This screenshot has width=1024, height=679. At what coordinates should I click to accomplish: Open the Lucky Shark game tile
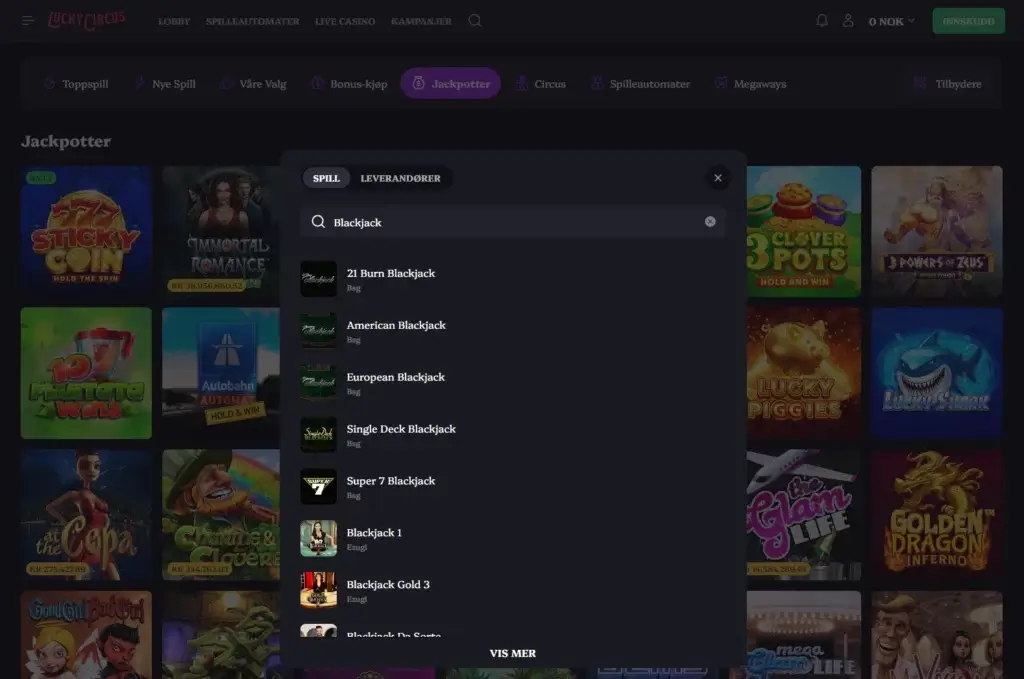936,373
